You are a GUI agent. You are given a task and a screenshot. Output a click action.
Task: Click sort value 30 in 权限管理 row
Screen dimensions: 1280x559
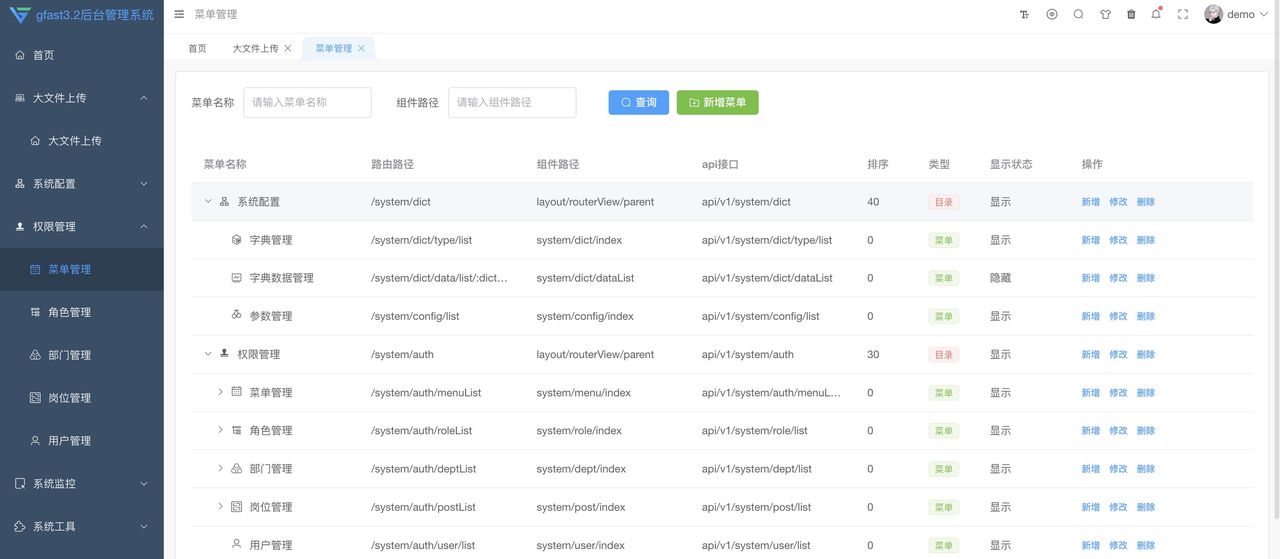pos(873,354)
